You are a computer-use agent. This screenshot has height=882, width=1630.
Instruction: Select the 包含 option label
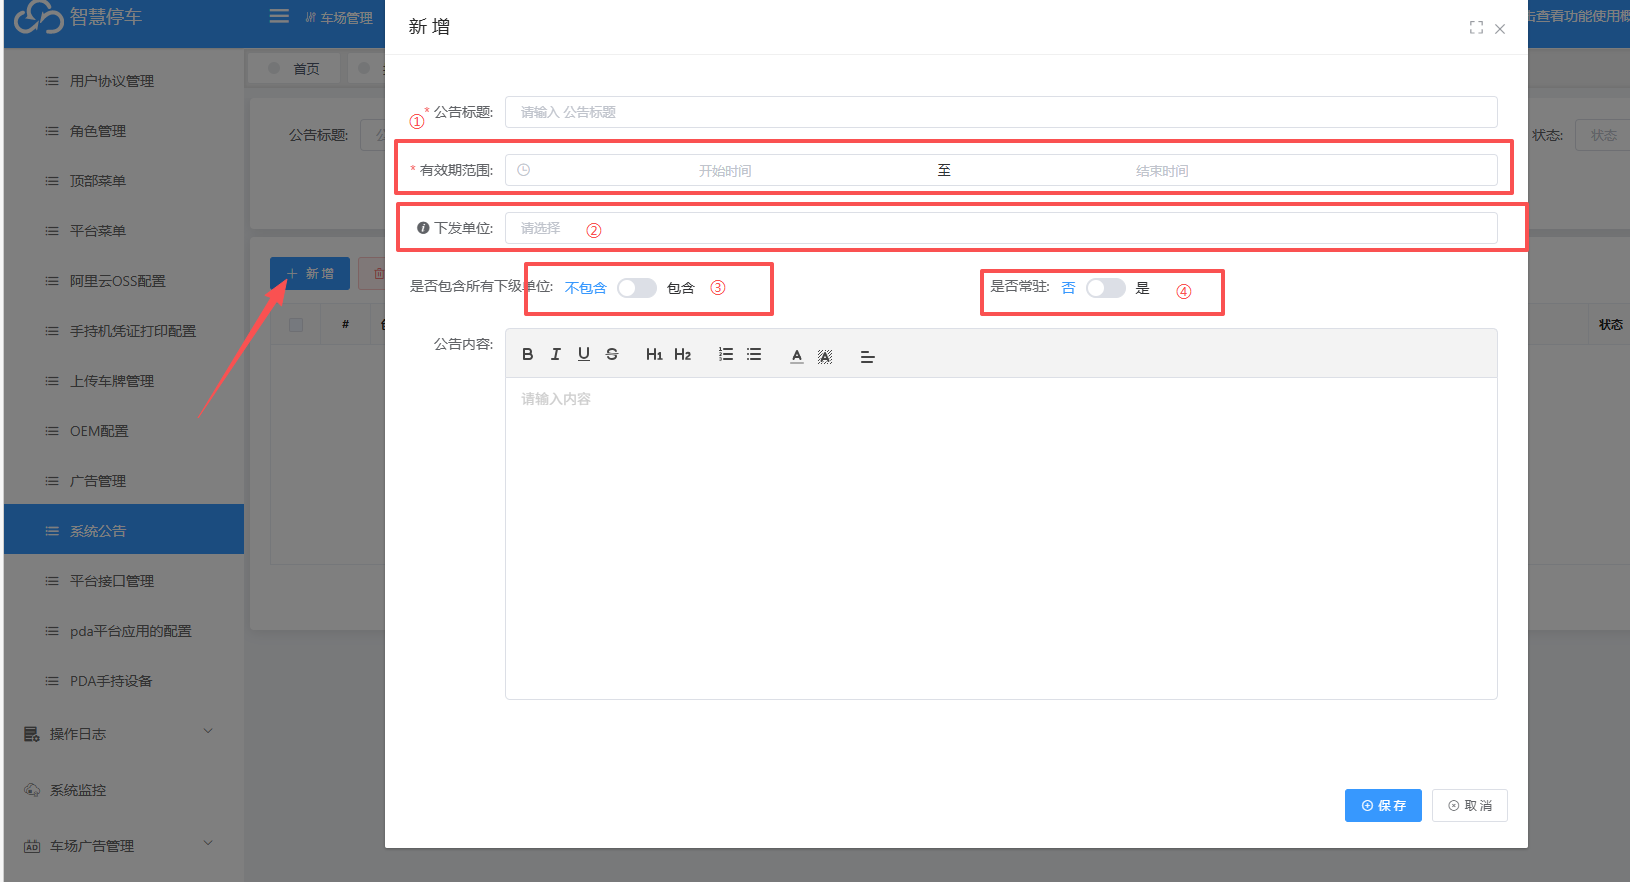(x=681, y=288)
